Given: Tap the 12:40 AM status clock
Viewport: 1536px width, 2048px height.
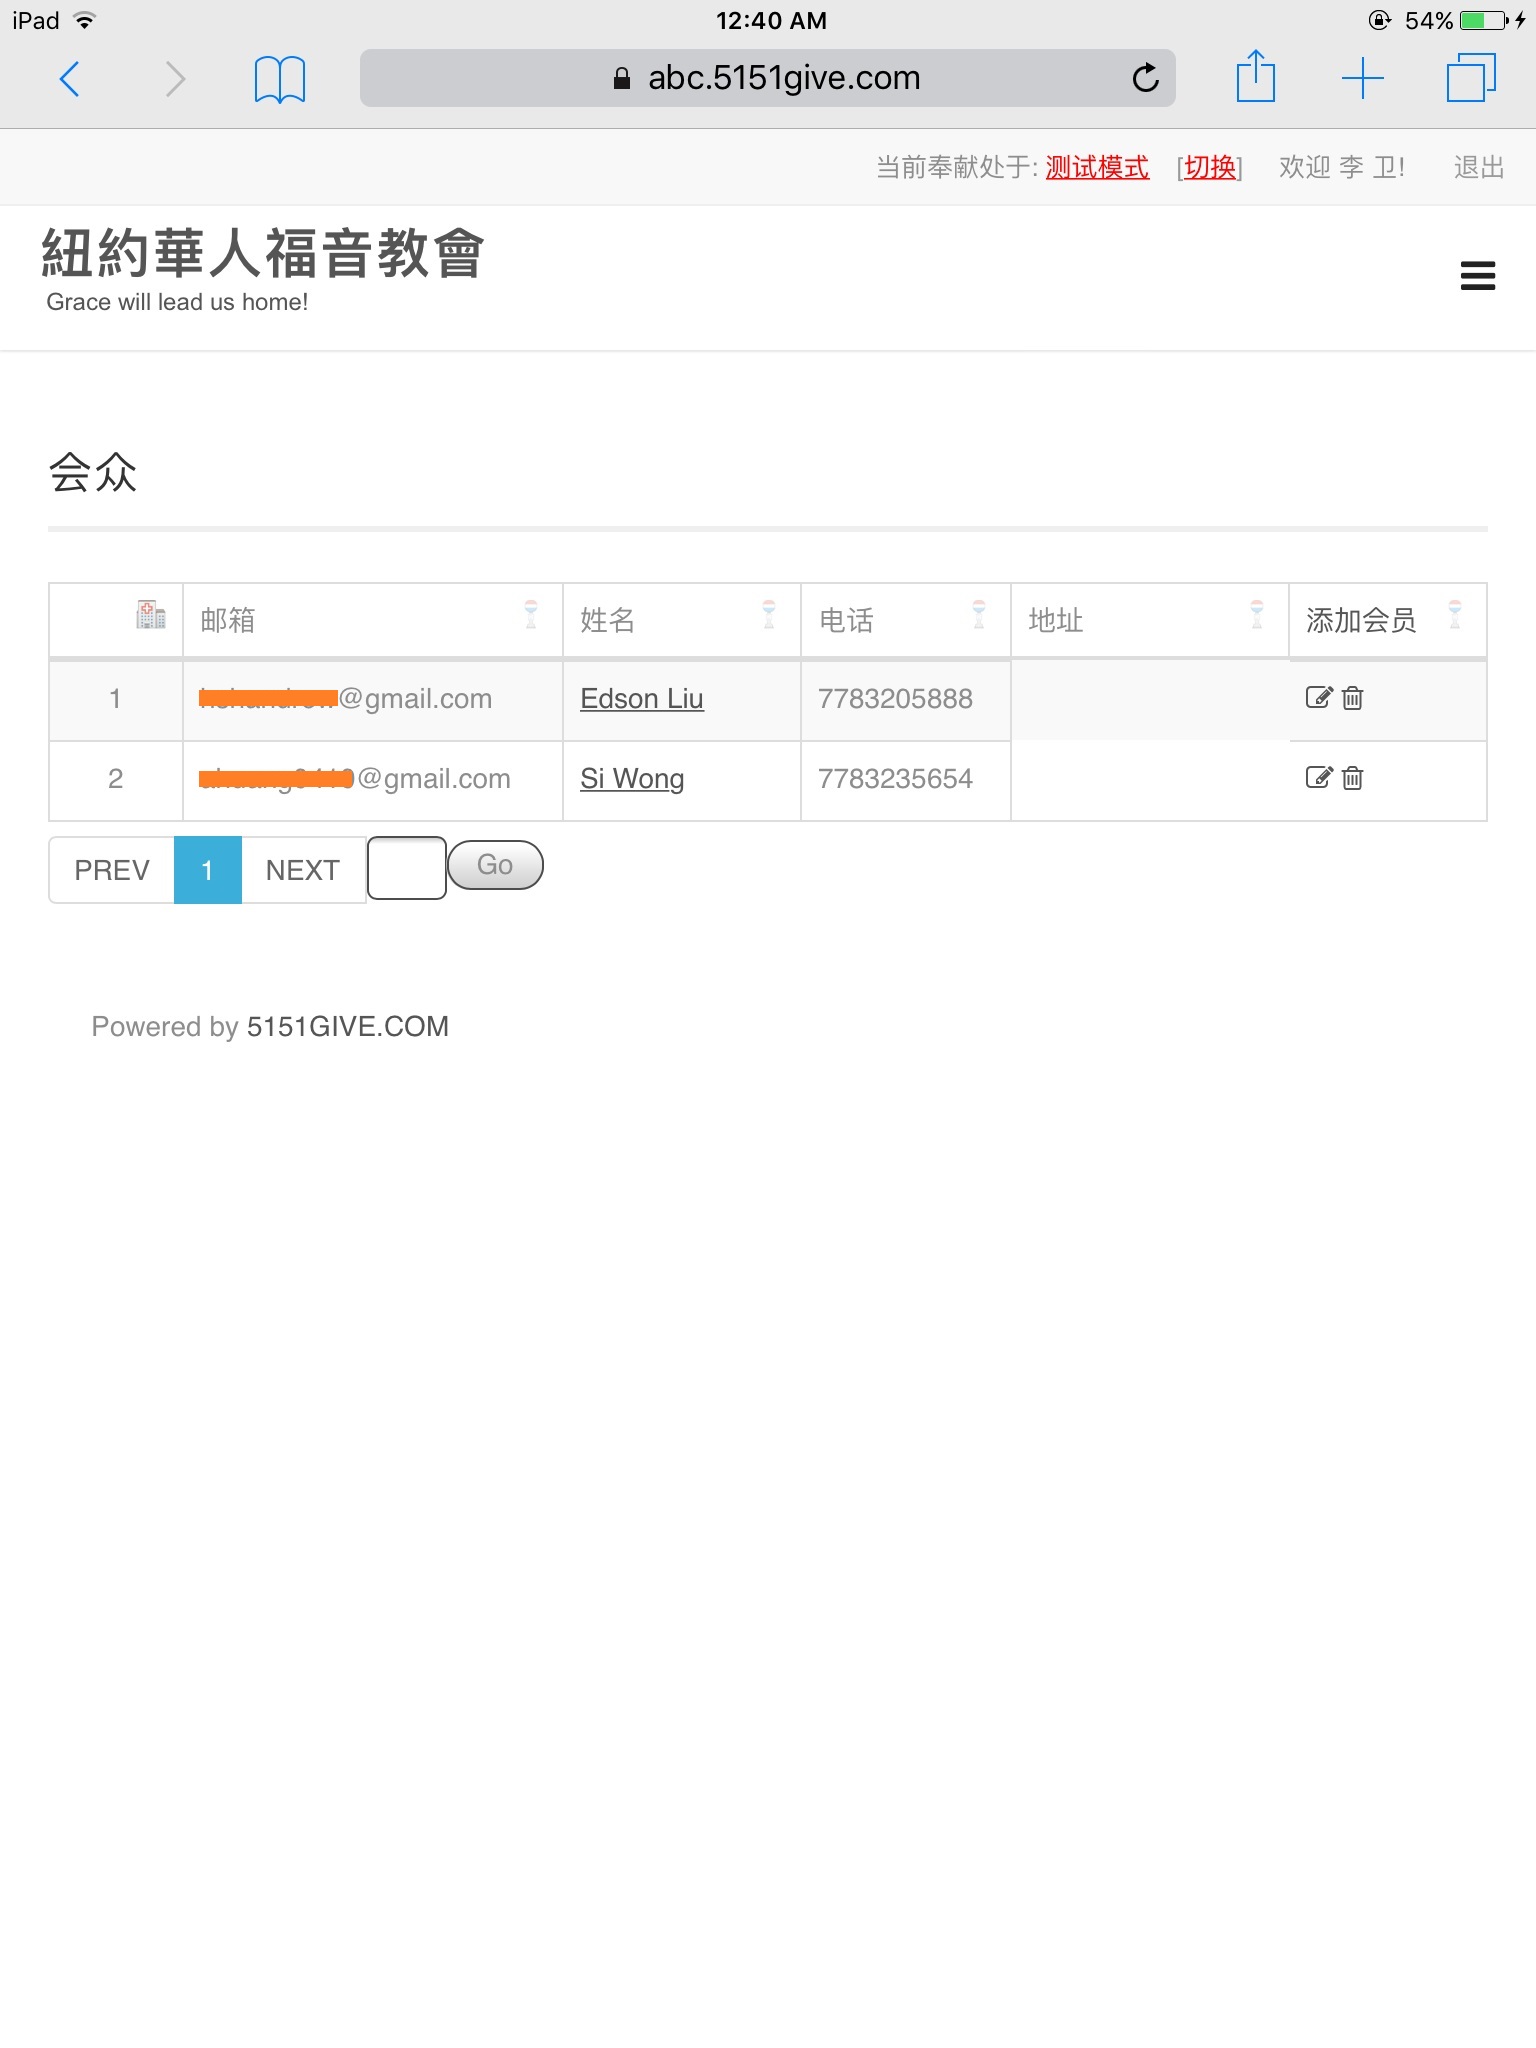Looking at the screenshot, I should click(771, 20).
